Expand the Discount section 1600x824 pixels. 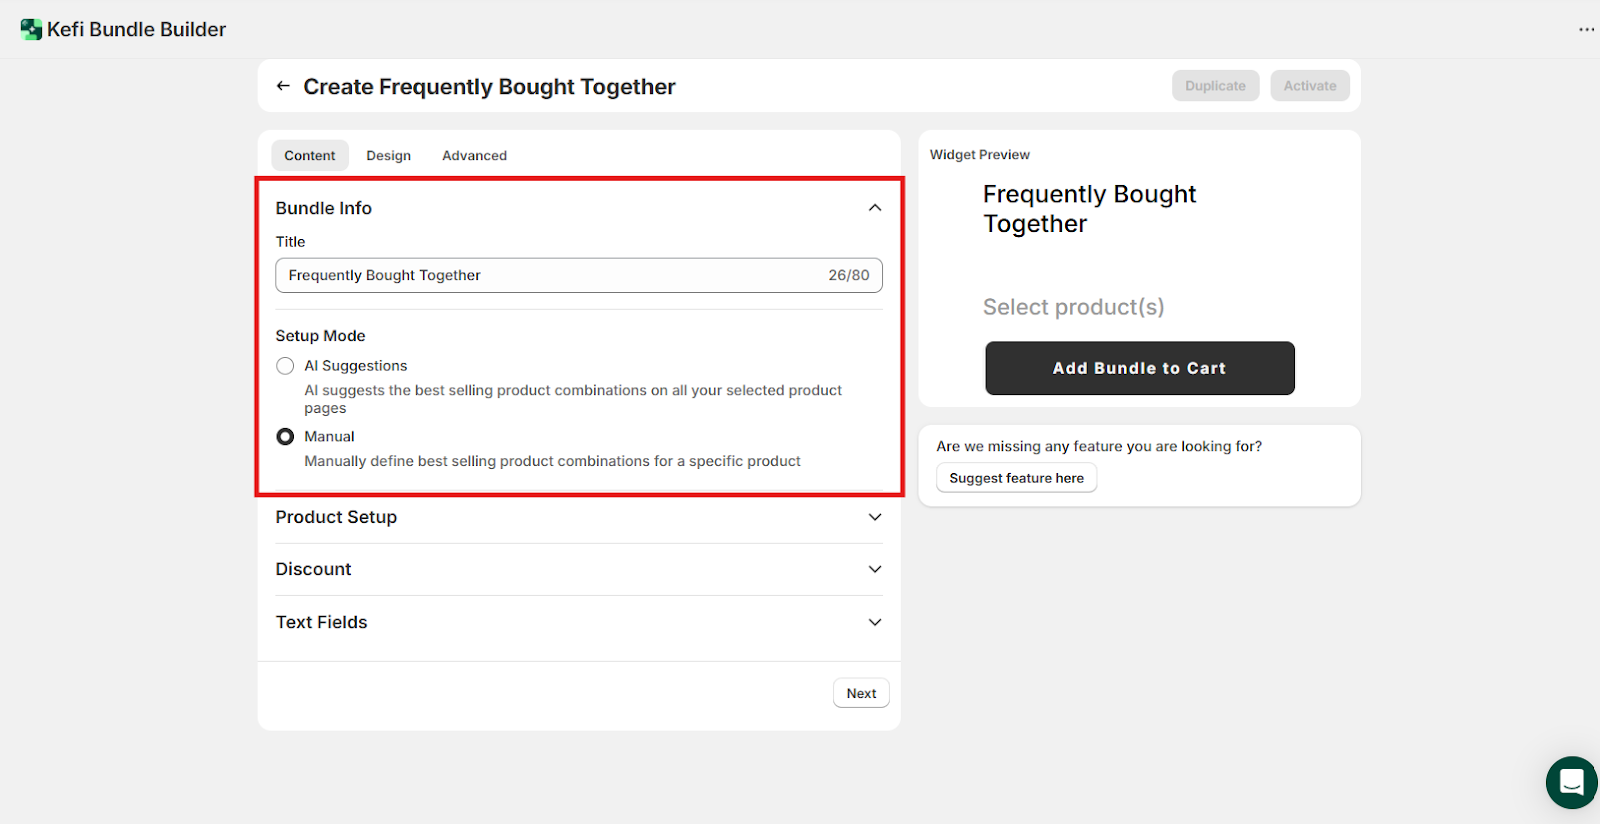click(x=875, y=569)
